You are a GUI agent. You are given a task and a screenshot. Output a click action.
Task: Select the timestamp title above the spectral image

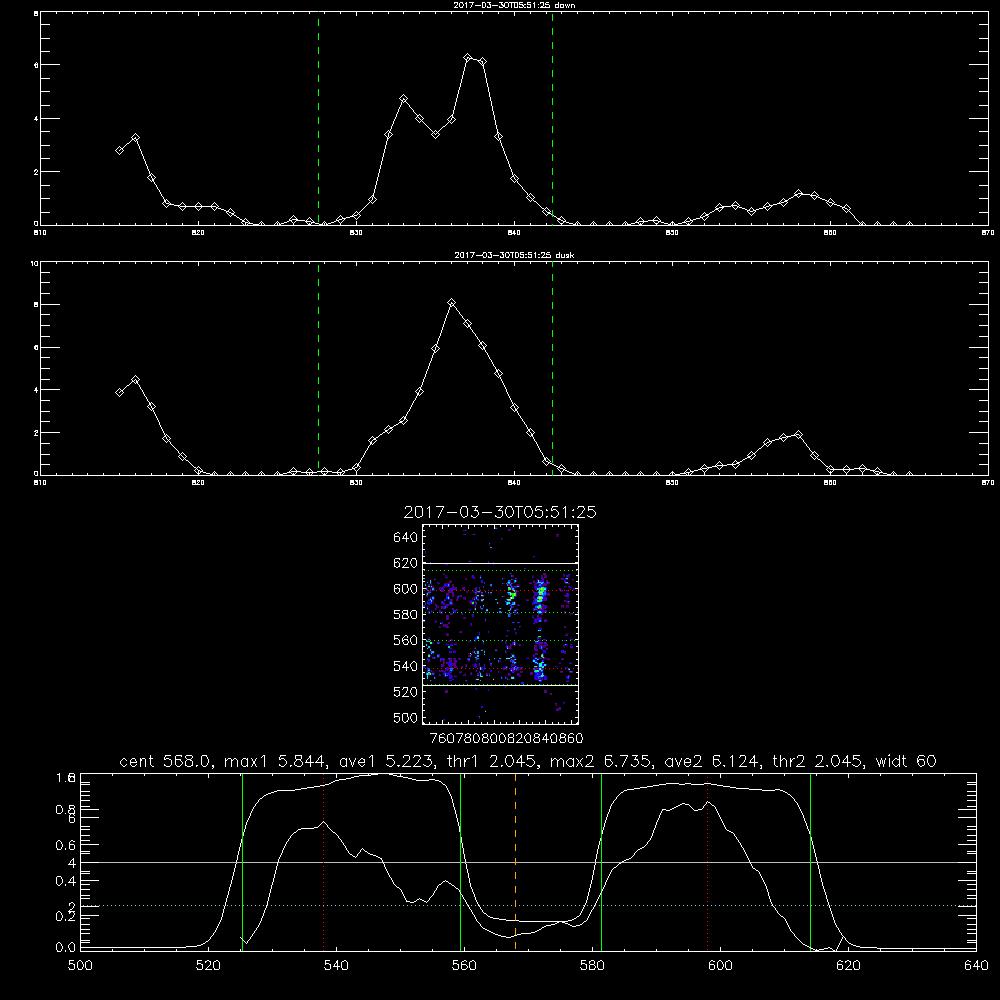500,512
